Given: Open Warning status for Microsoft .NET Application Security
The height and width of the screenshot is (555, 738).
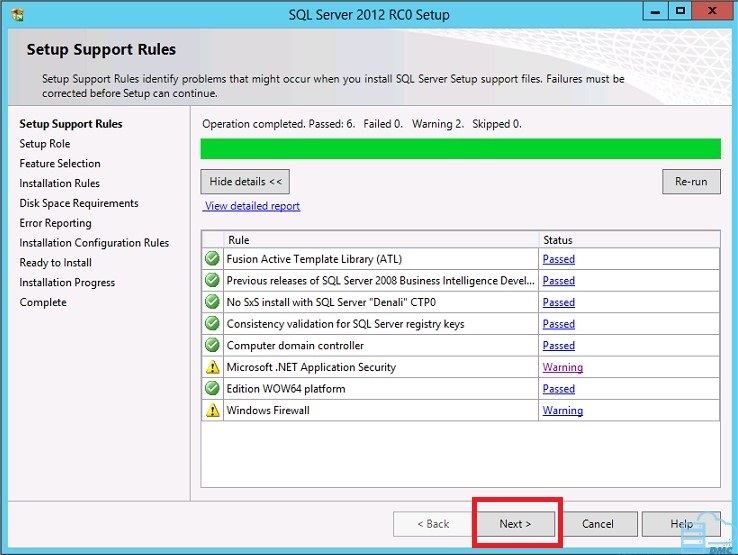Looking at the screenshot, I should [x=562, y=367].
